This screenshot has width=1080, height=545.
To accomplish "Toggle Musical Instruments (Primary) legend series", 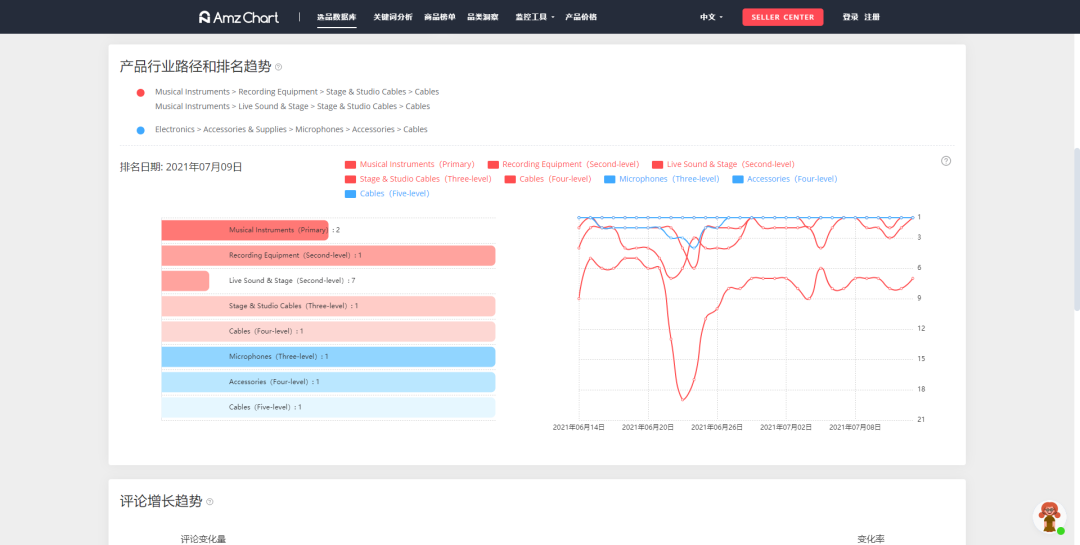I will pyautogui.click(x=410, y=165).
